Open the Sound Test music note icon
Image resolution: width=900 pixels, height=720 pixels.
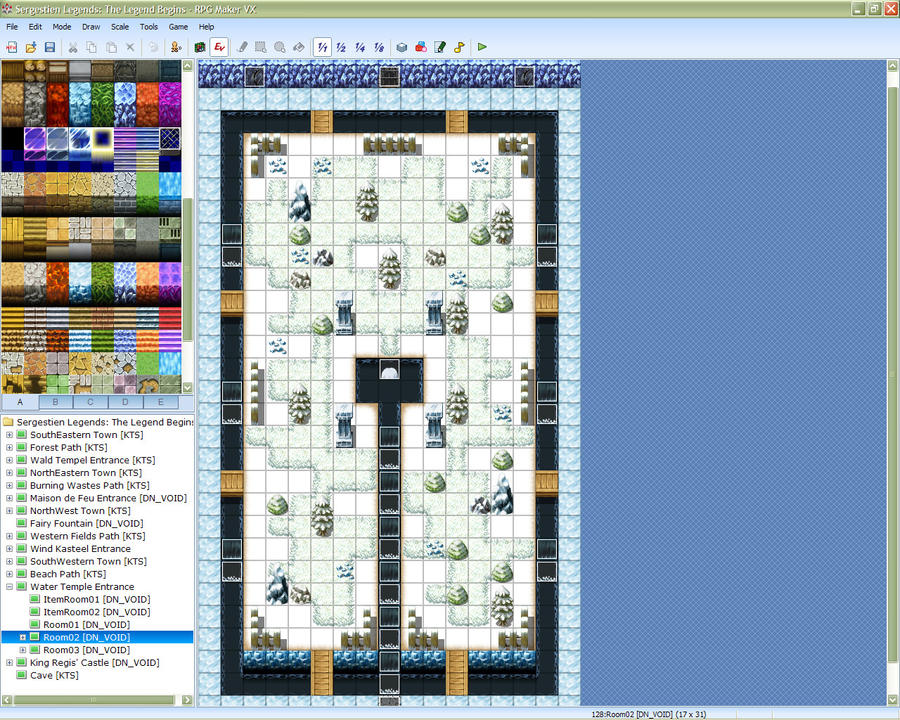[459, 47]
